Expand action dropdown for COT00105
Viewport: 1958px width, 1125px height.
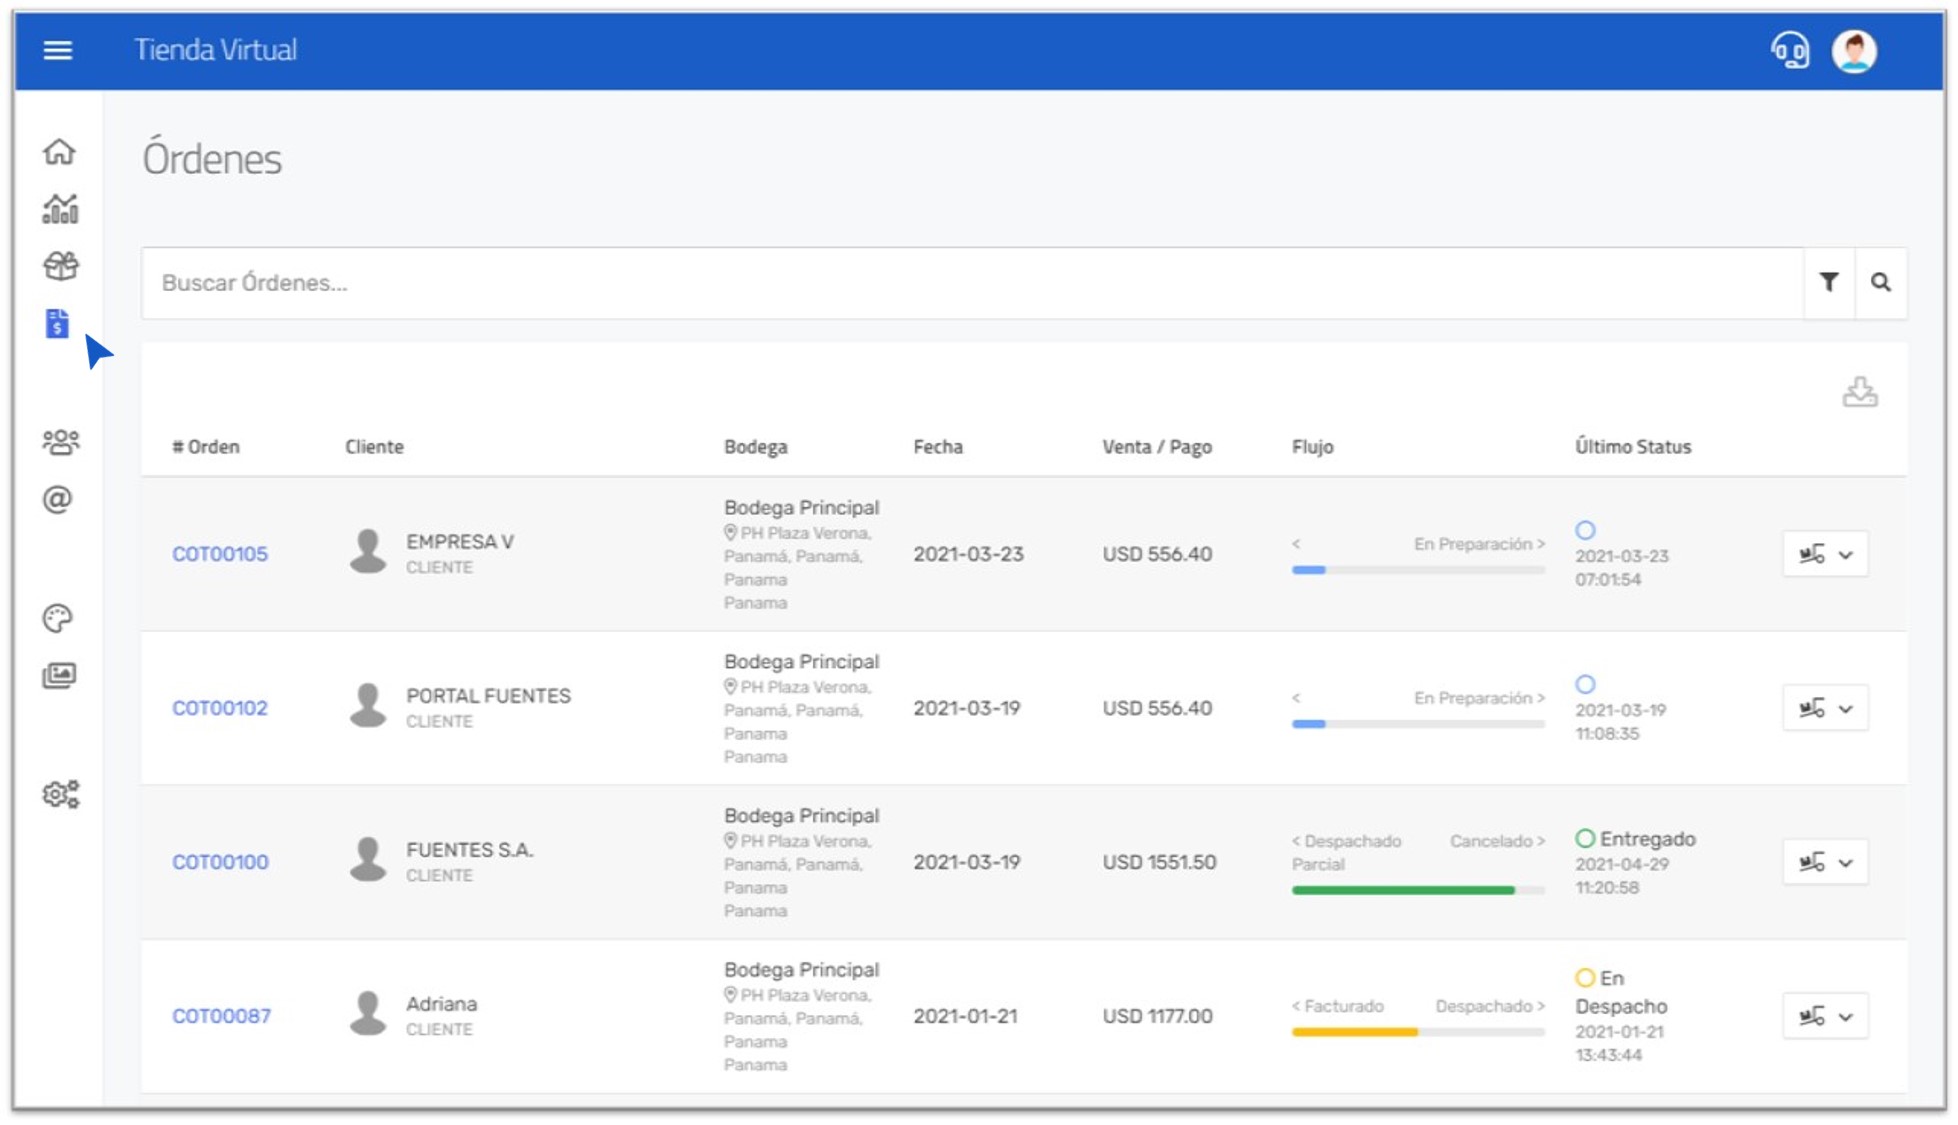pos(1825,554)
